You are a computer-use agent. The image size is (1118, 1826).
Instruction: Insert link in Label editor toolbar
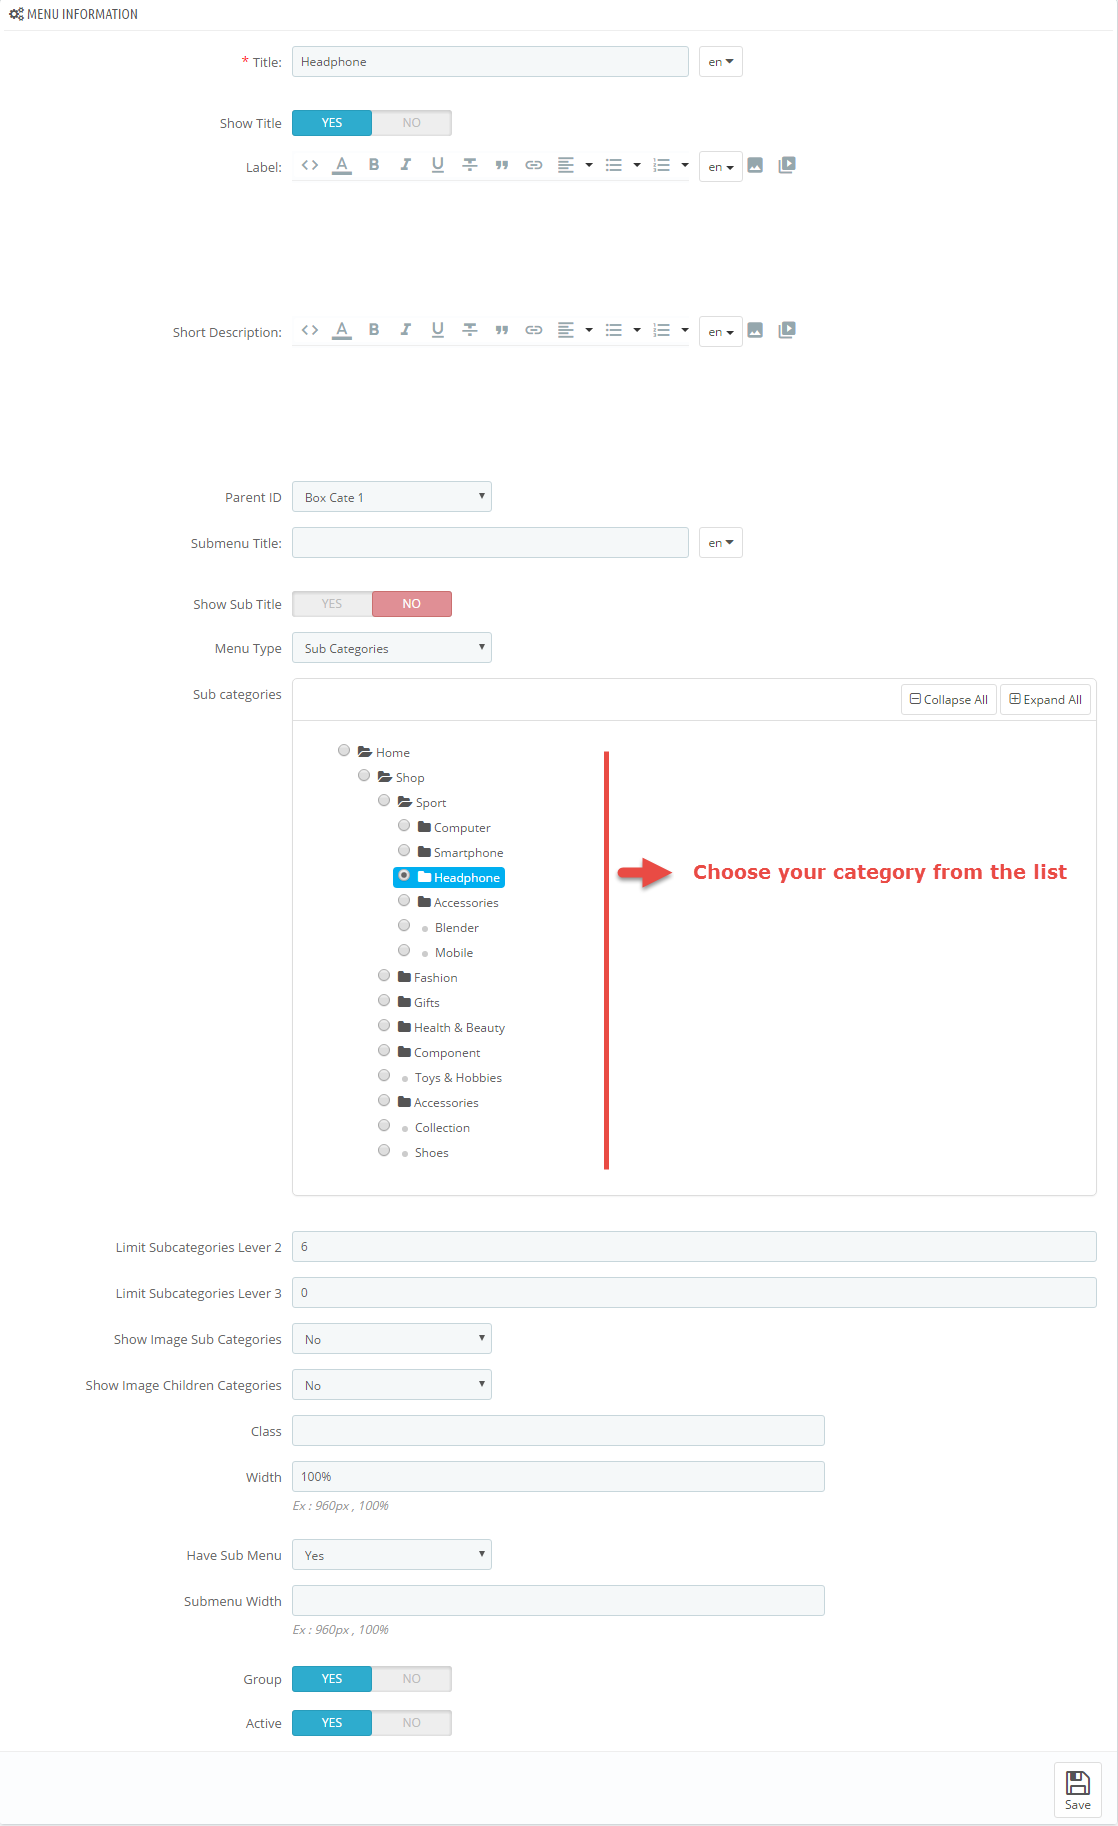pos(534,165)
